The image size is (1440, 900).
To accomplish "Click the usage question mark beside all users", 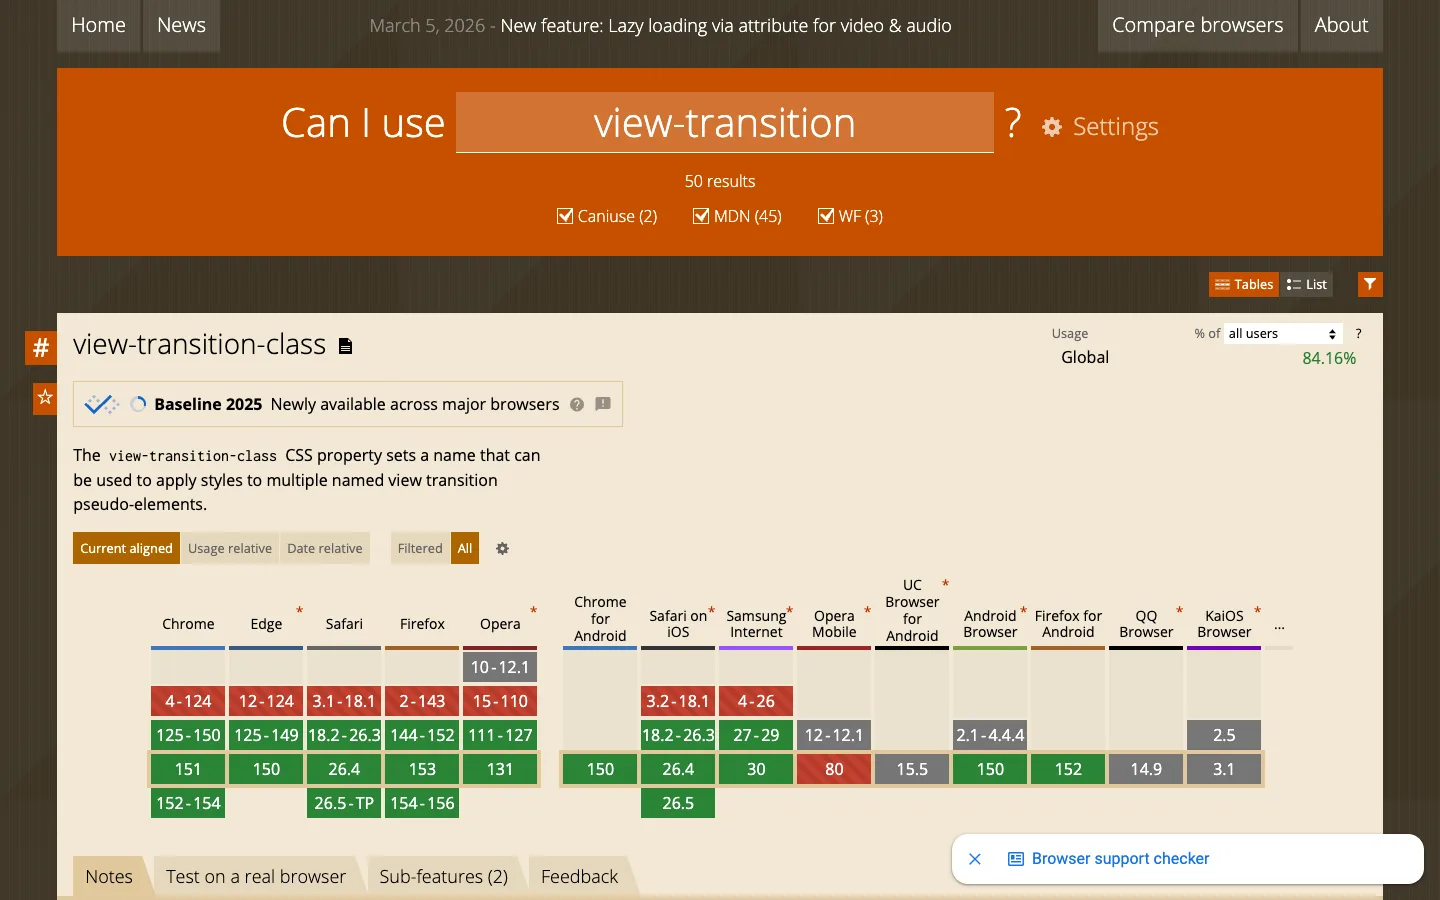I will click(1358, 334).
